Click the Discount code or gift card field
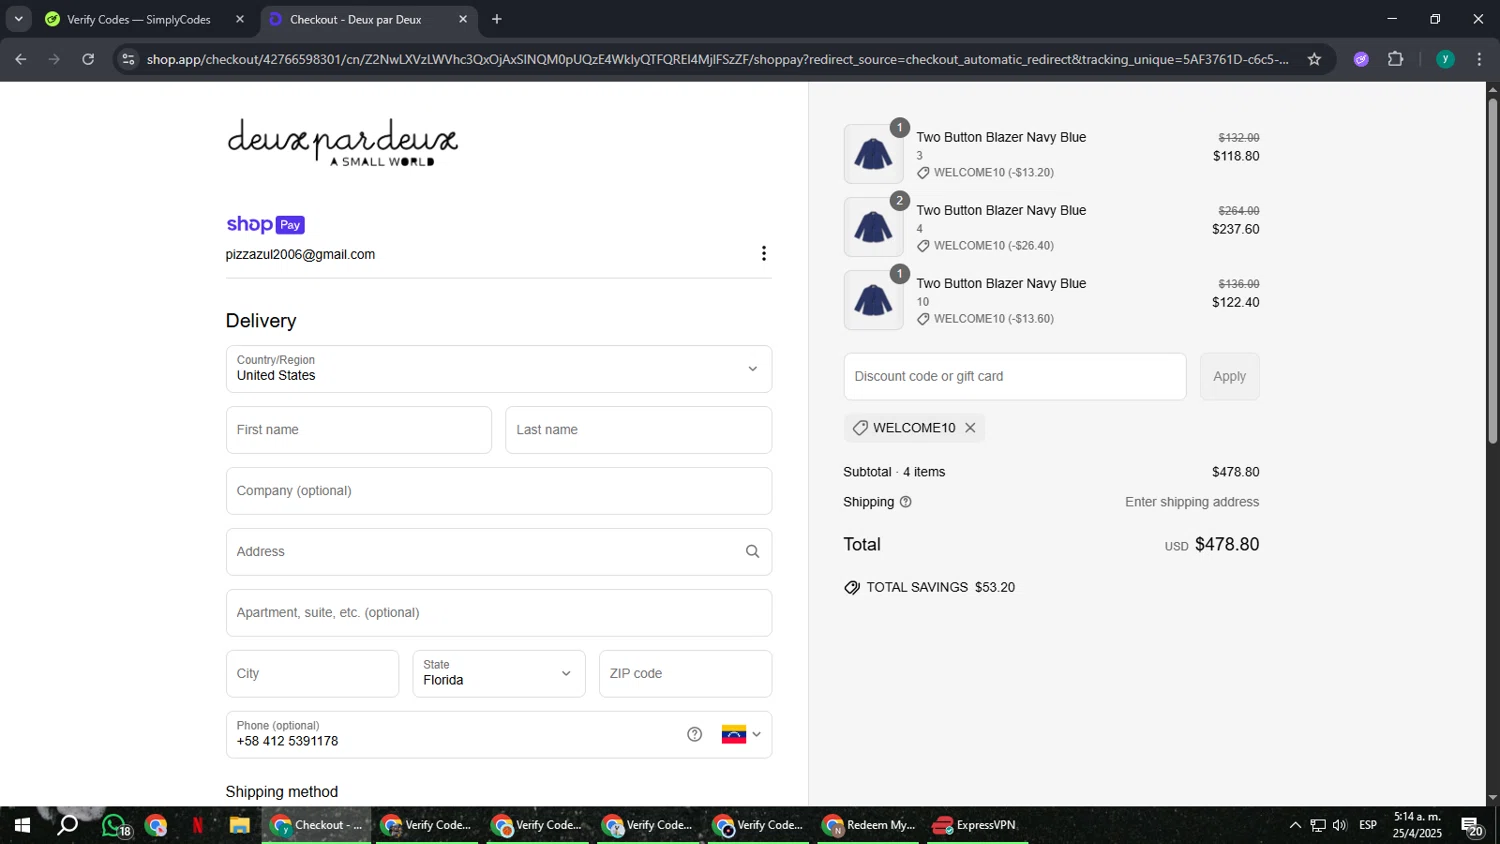This screenshot has height=844, width=1500. (1015, 377)
